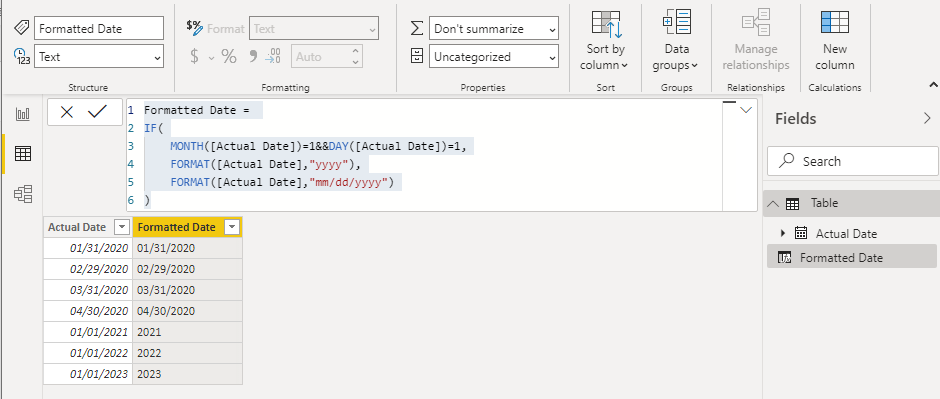Commit formula with the checkmark icon

pos(97,111)
